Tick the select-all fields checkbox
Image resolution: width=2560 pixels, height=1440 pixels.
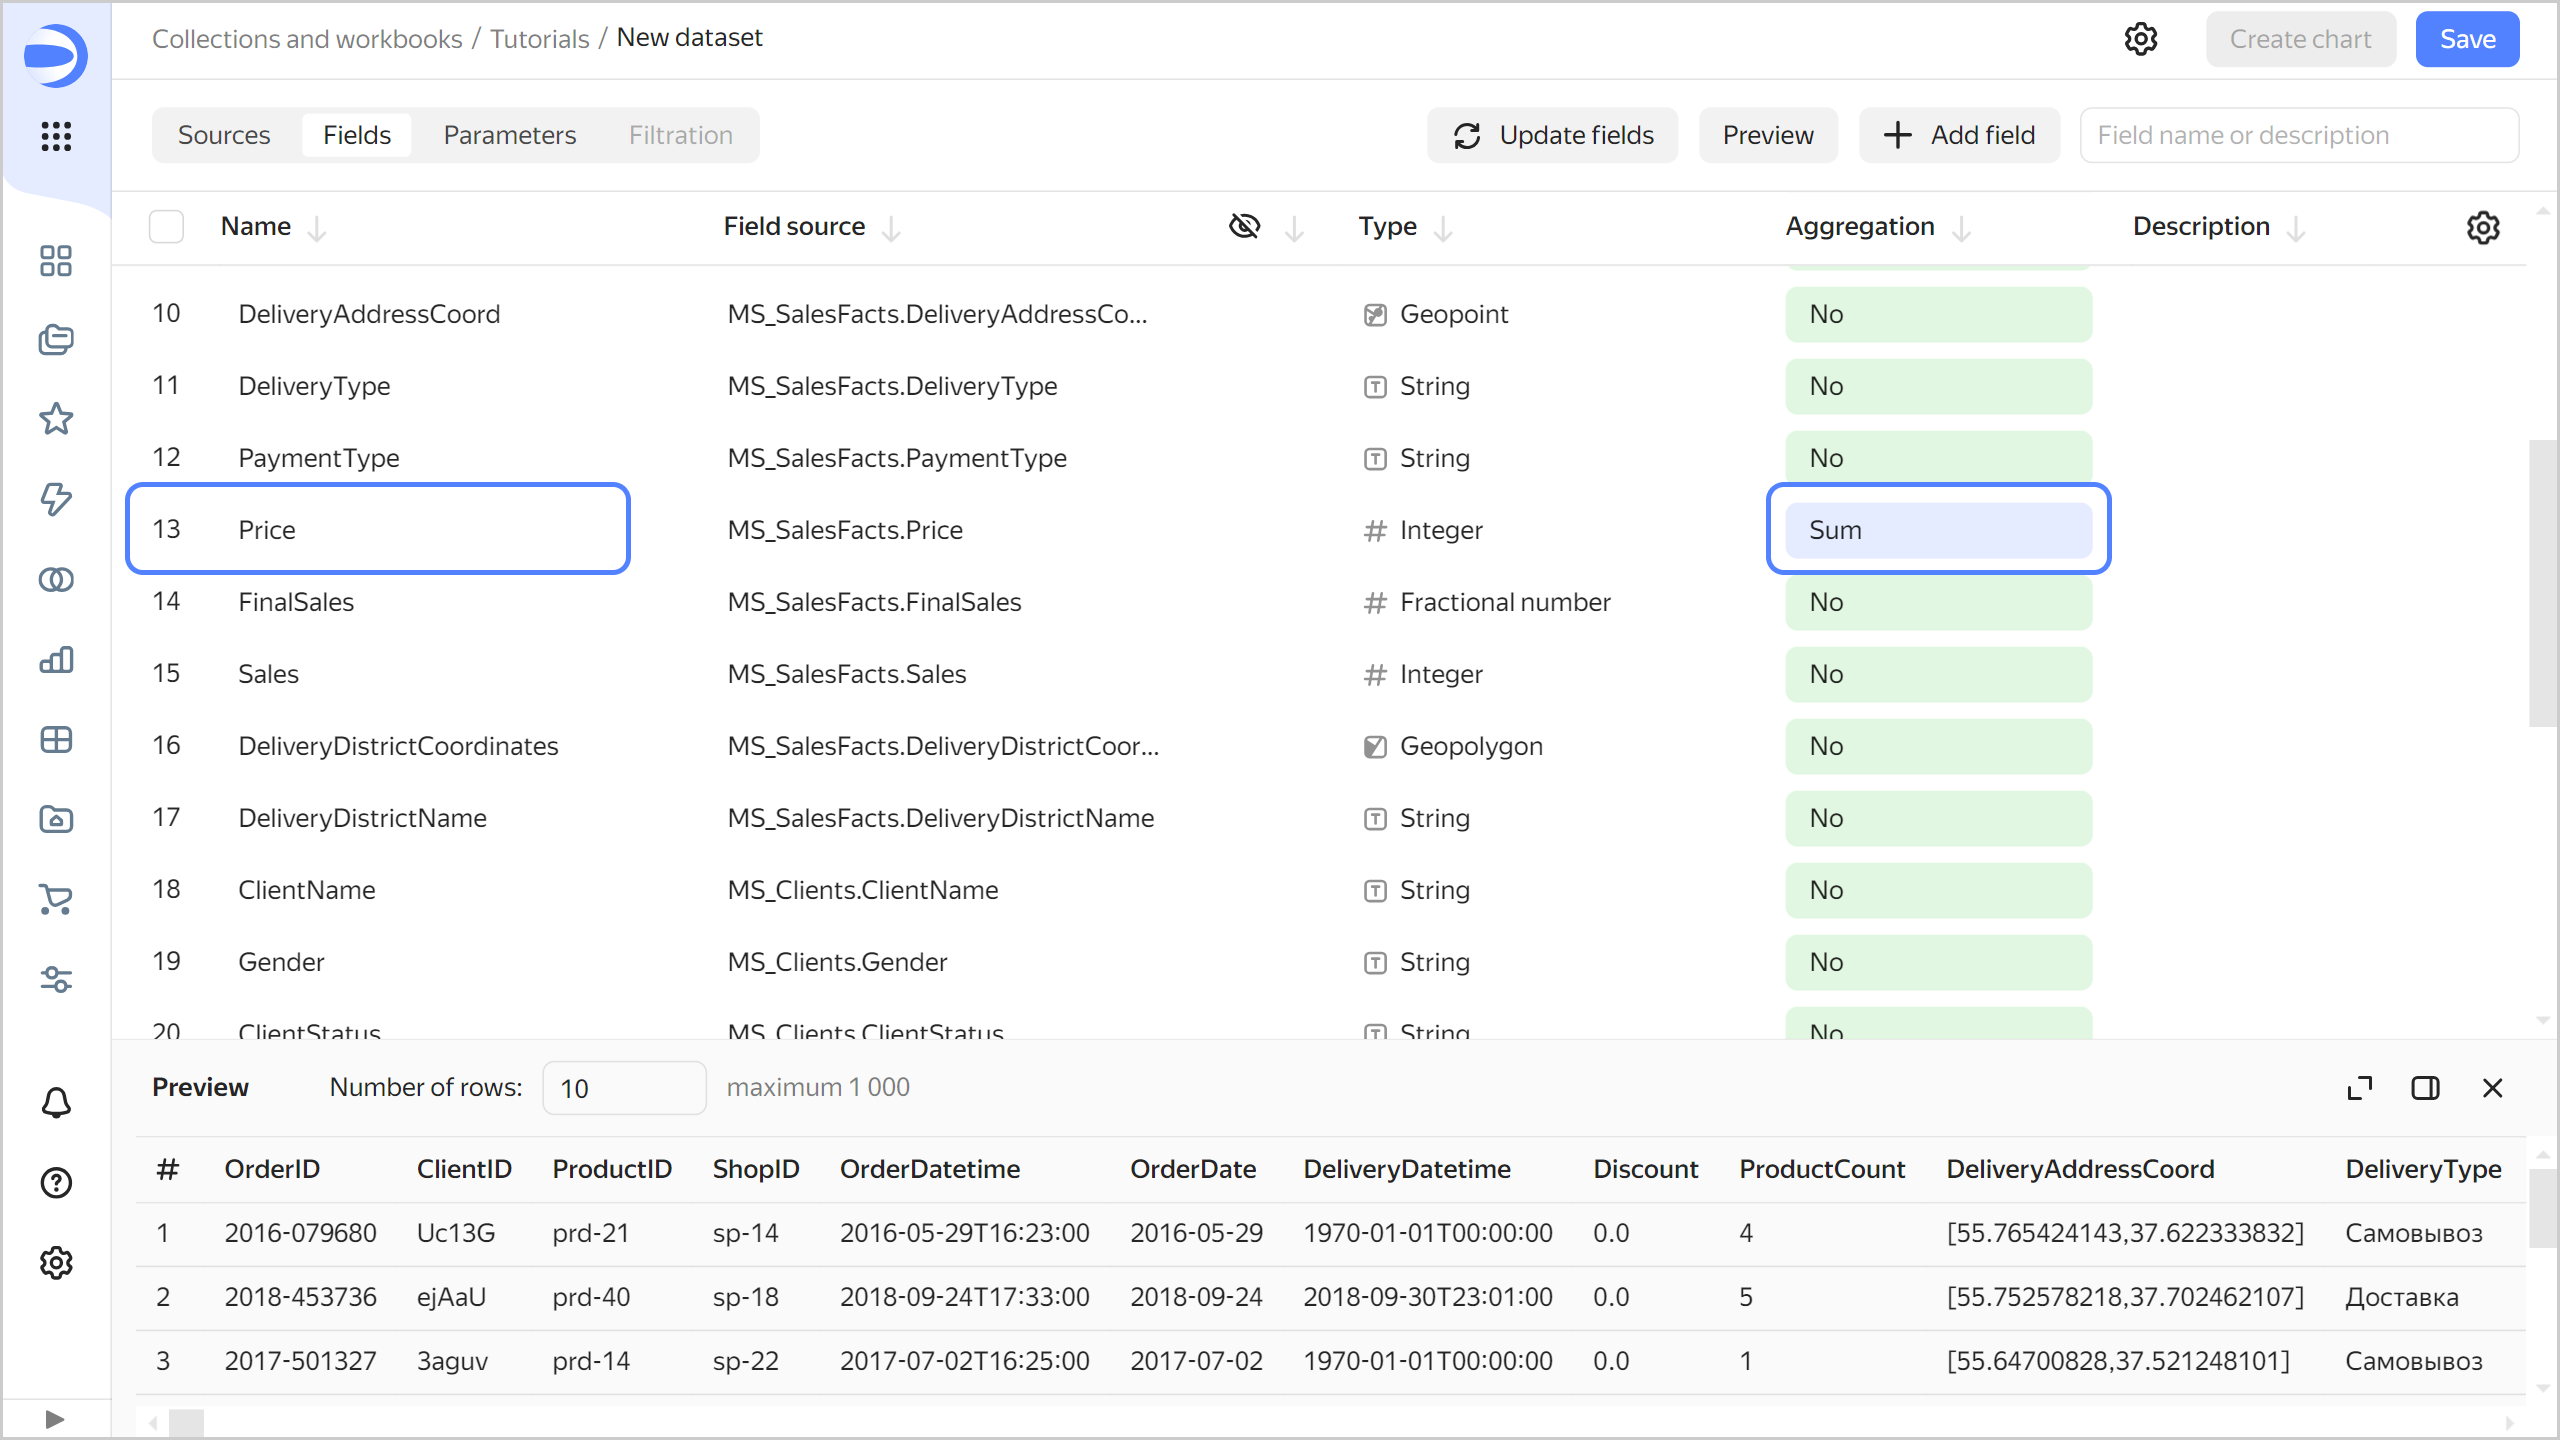tap(166, 227)
